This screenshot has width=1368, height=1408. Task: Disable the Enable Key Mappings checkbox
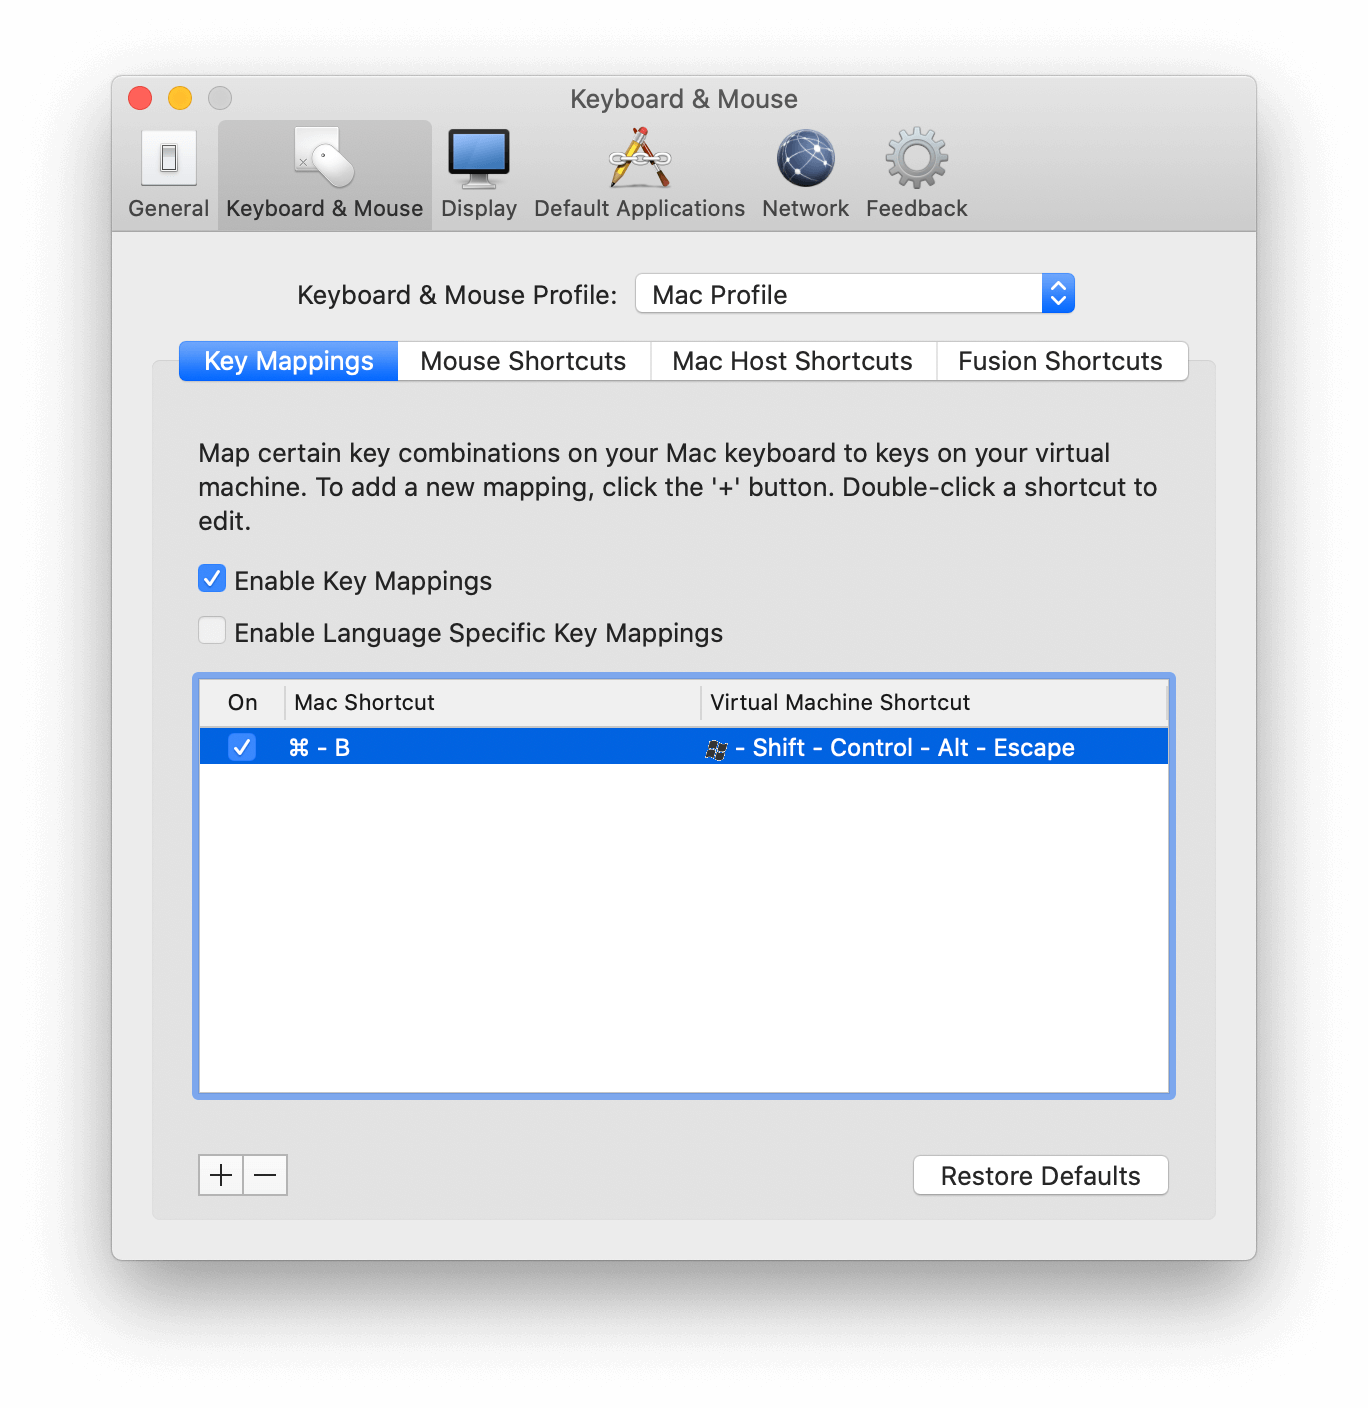(211, 578)
